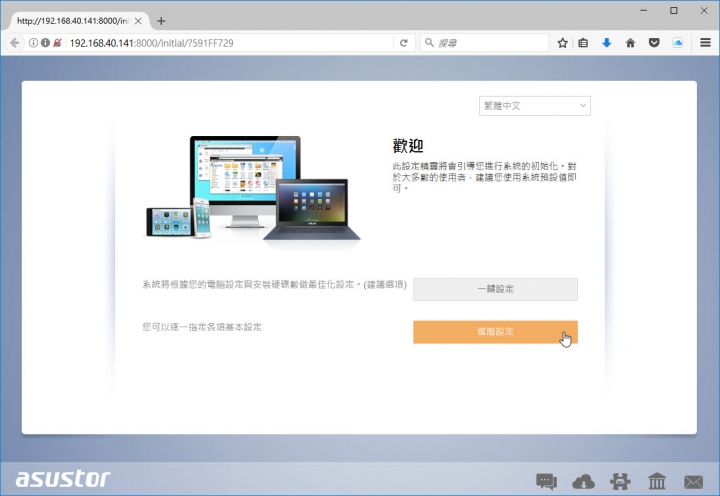The width and height of the screenshot is (720, 496).
Task: Click the text 您可以逐一指定各項基本設定
Action: coord(202,327)
